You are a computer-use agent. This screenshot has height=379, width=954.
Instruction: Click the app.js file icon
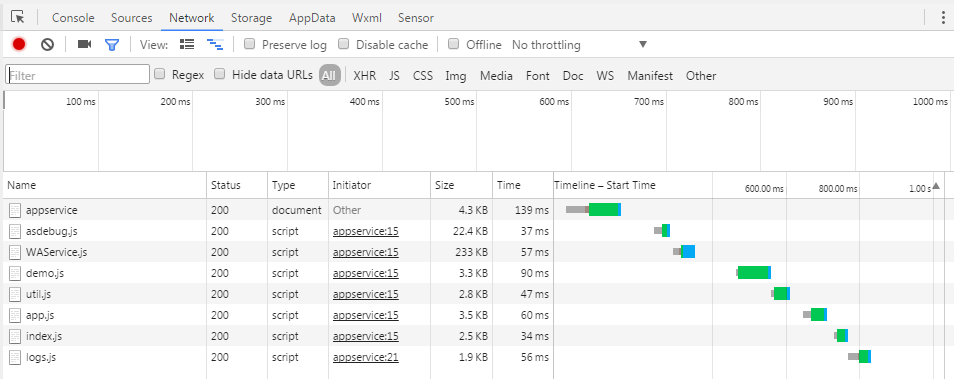[x=15, y=315]
